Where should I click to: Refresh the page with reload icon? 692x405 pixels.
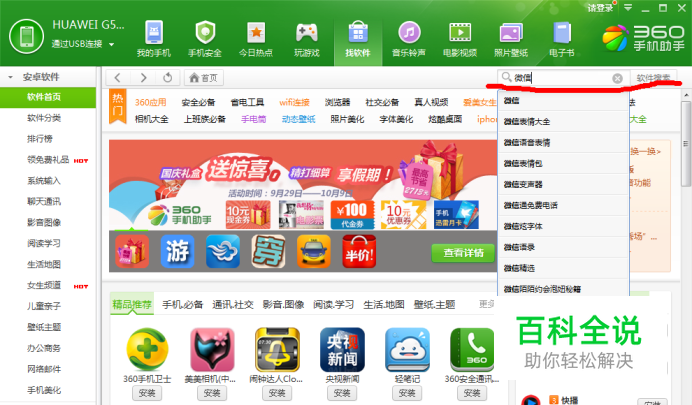pos(168,78)
